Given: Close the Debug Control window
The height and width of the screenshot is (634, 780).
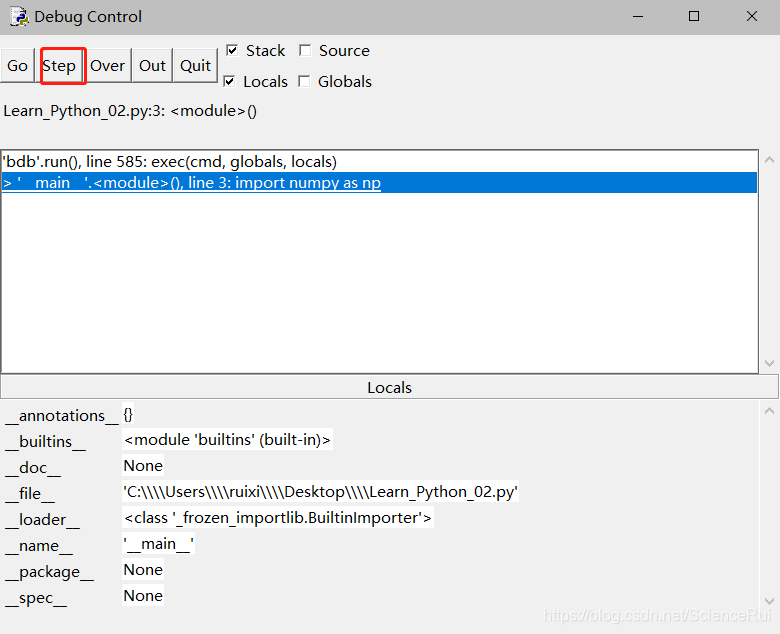Looking at the screenshot, I should point(752,16).
